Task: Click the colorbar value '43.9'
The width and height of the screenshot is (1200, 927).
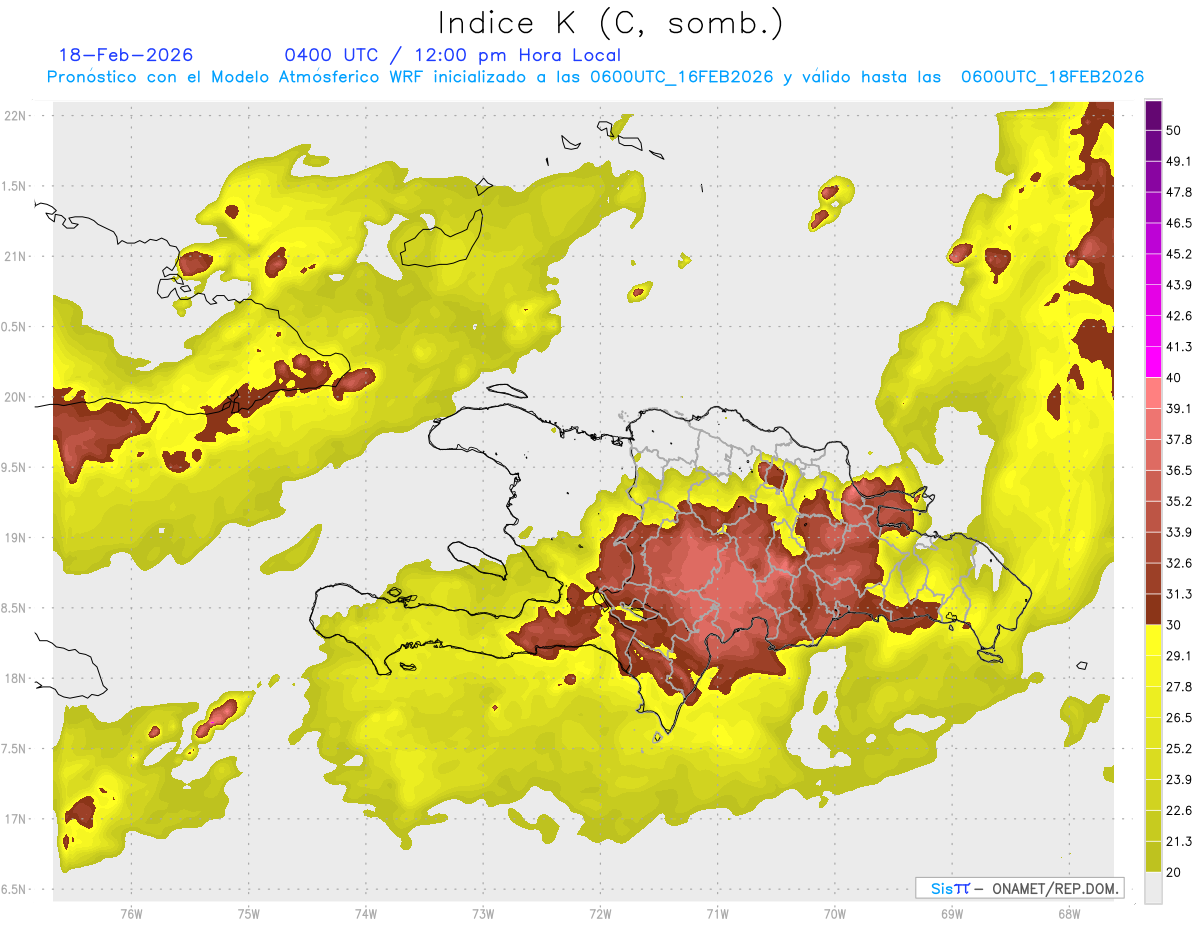Action: pyautogui.click(x=1179, y=285)
